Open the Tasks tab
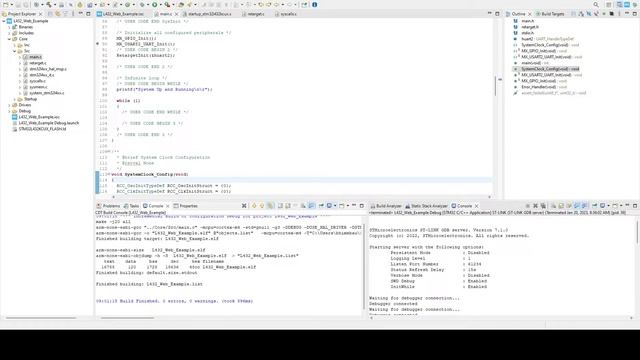The height and width of the screenshot is (360, 640). [x=131, y=206]
